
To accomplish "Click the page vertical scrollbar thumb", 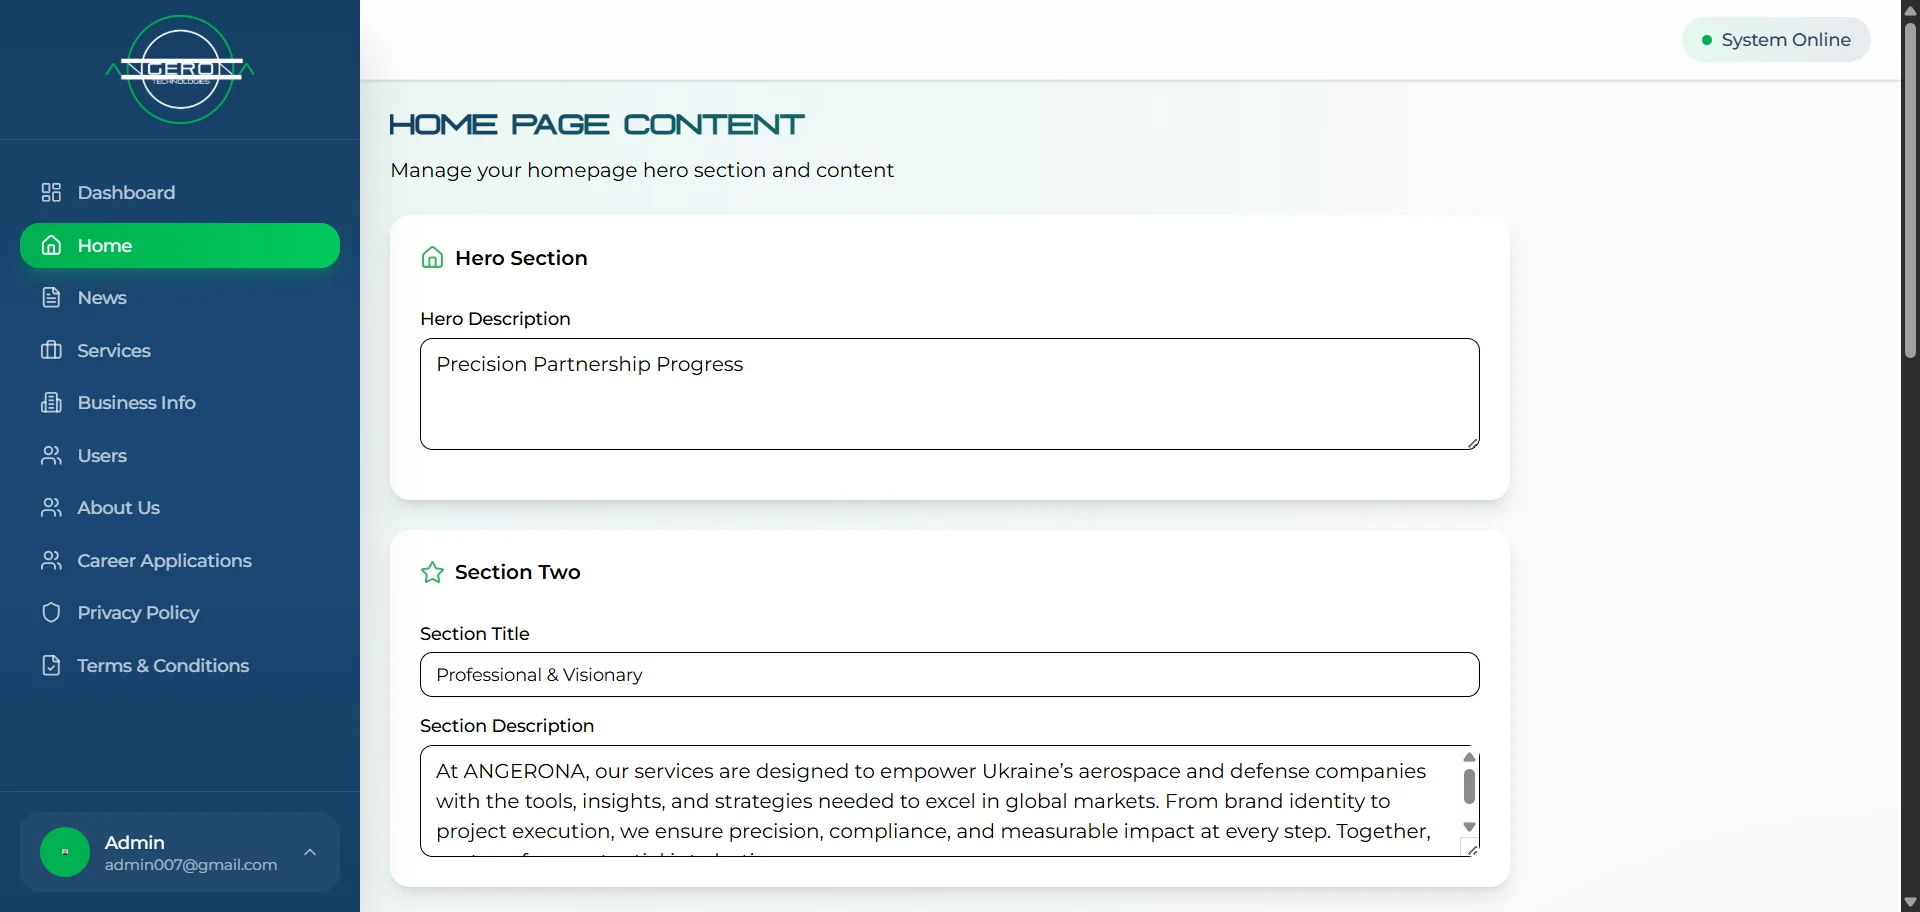I will [x=1910, y=190].
